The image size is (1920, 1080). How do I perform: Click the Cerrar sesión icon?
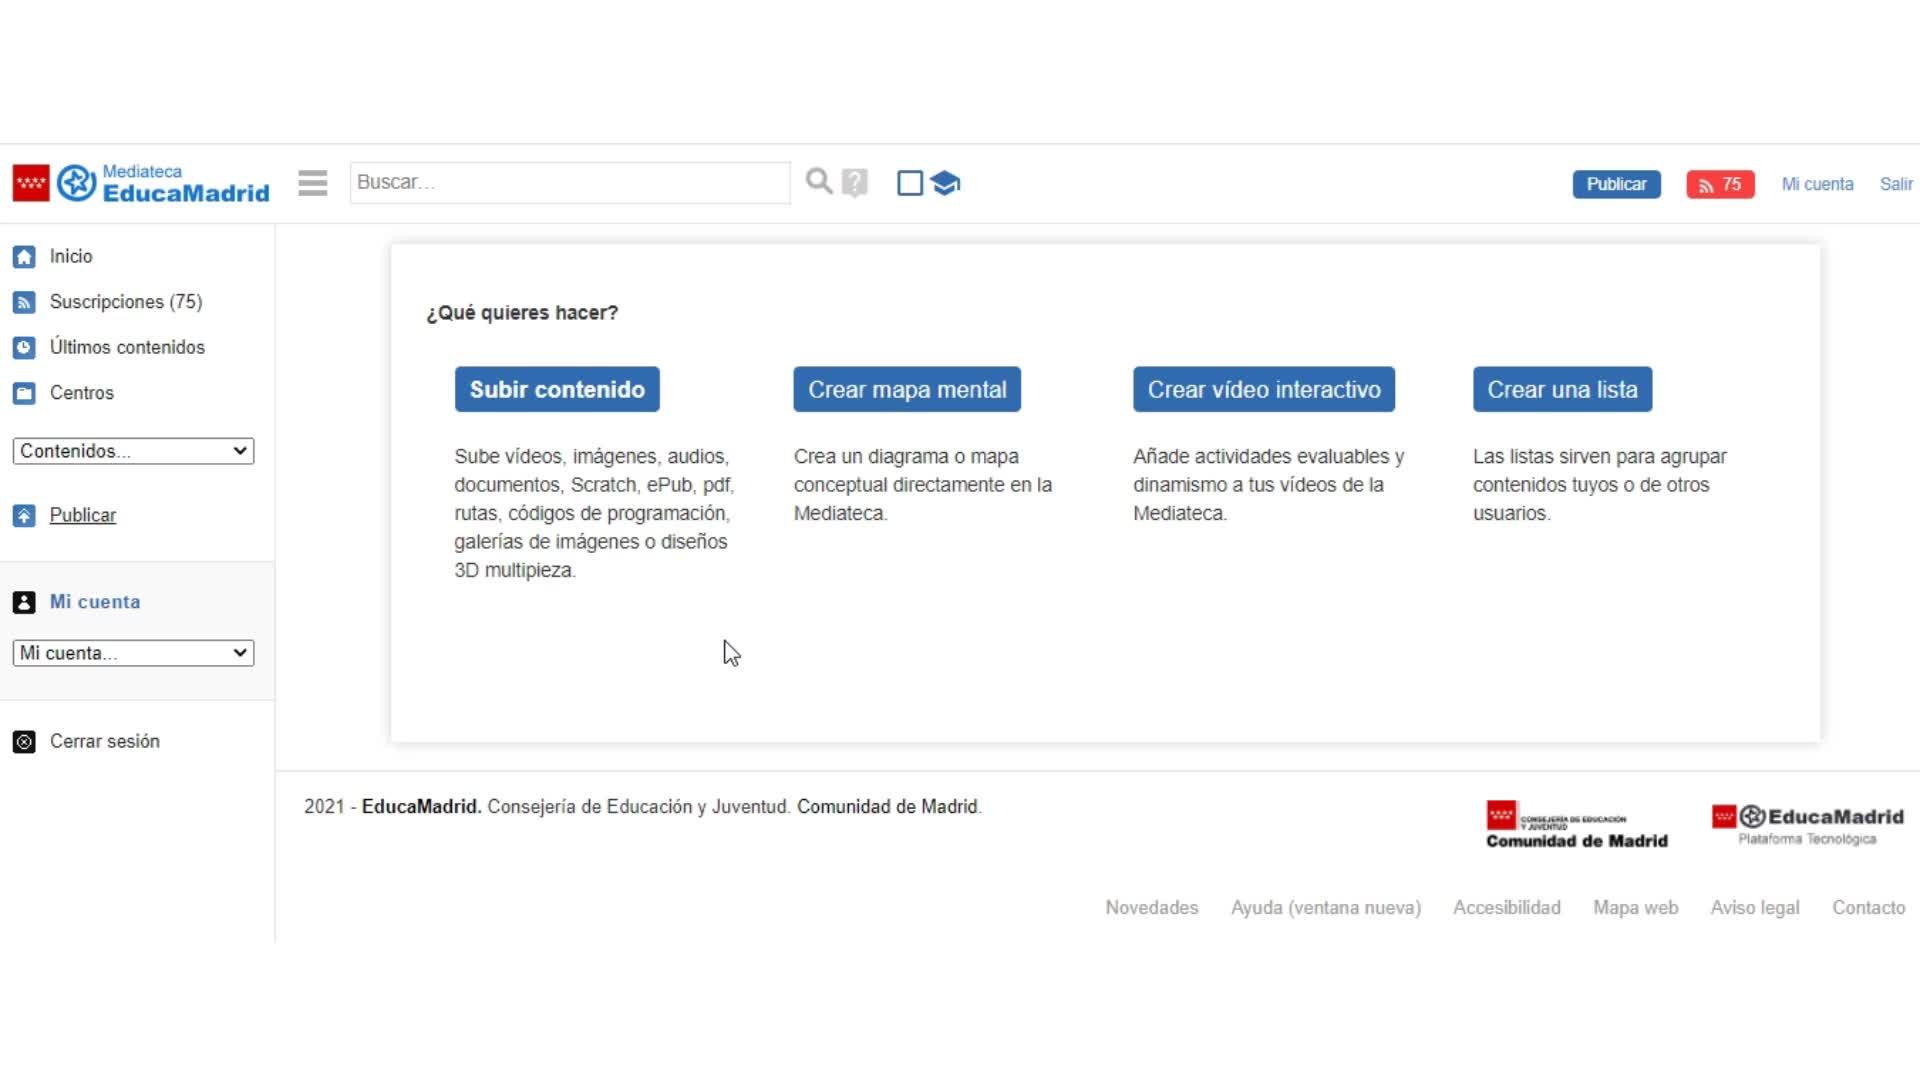pos(24,742)
